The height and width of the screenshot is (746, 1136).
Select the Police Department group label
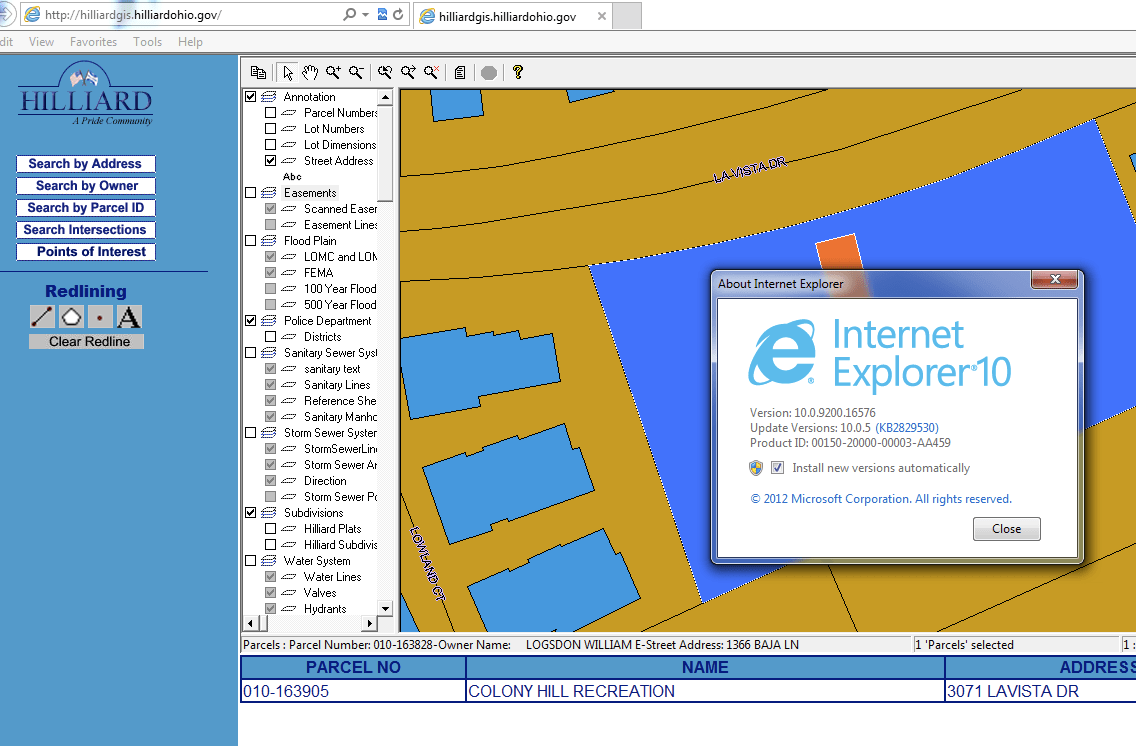point(327,321)
